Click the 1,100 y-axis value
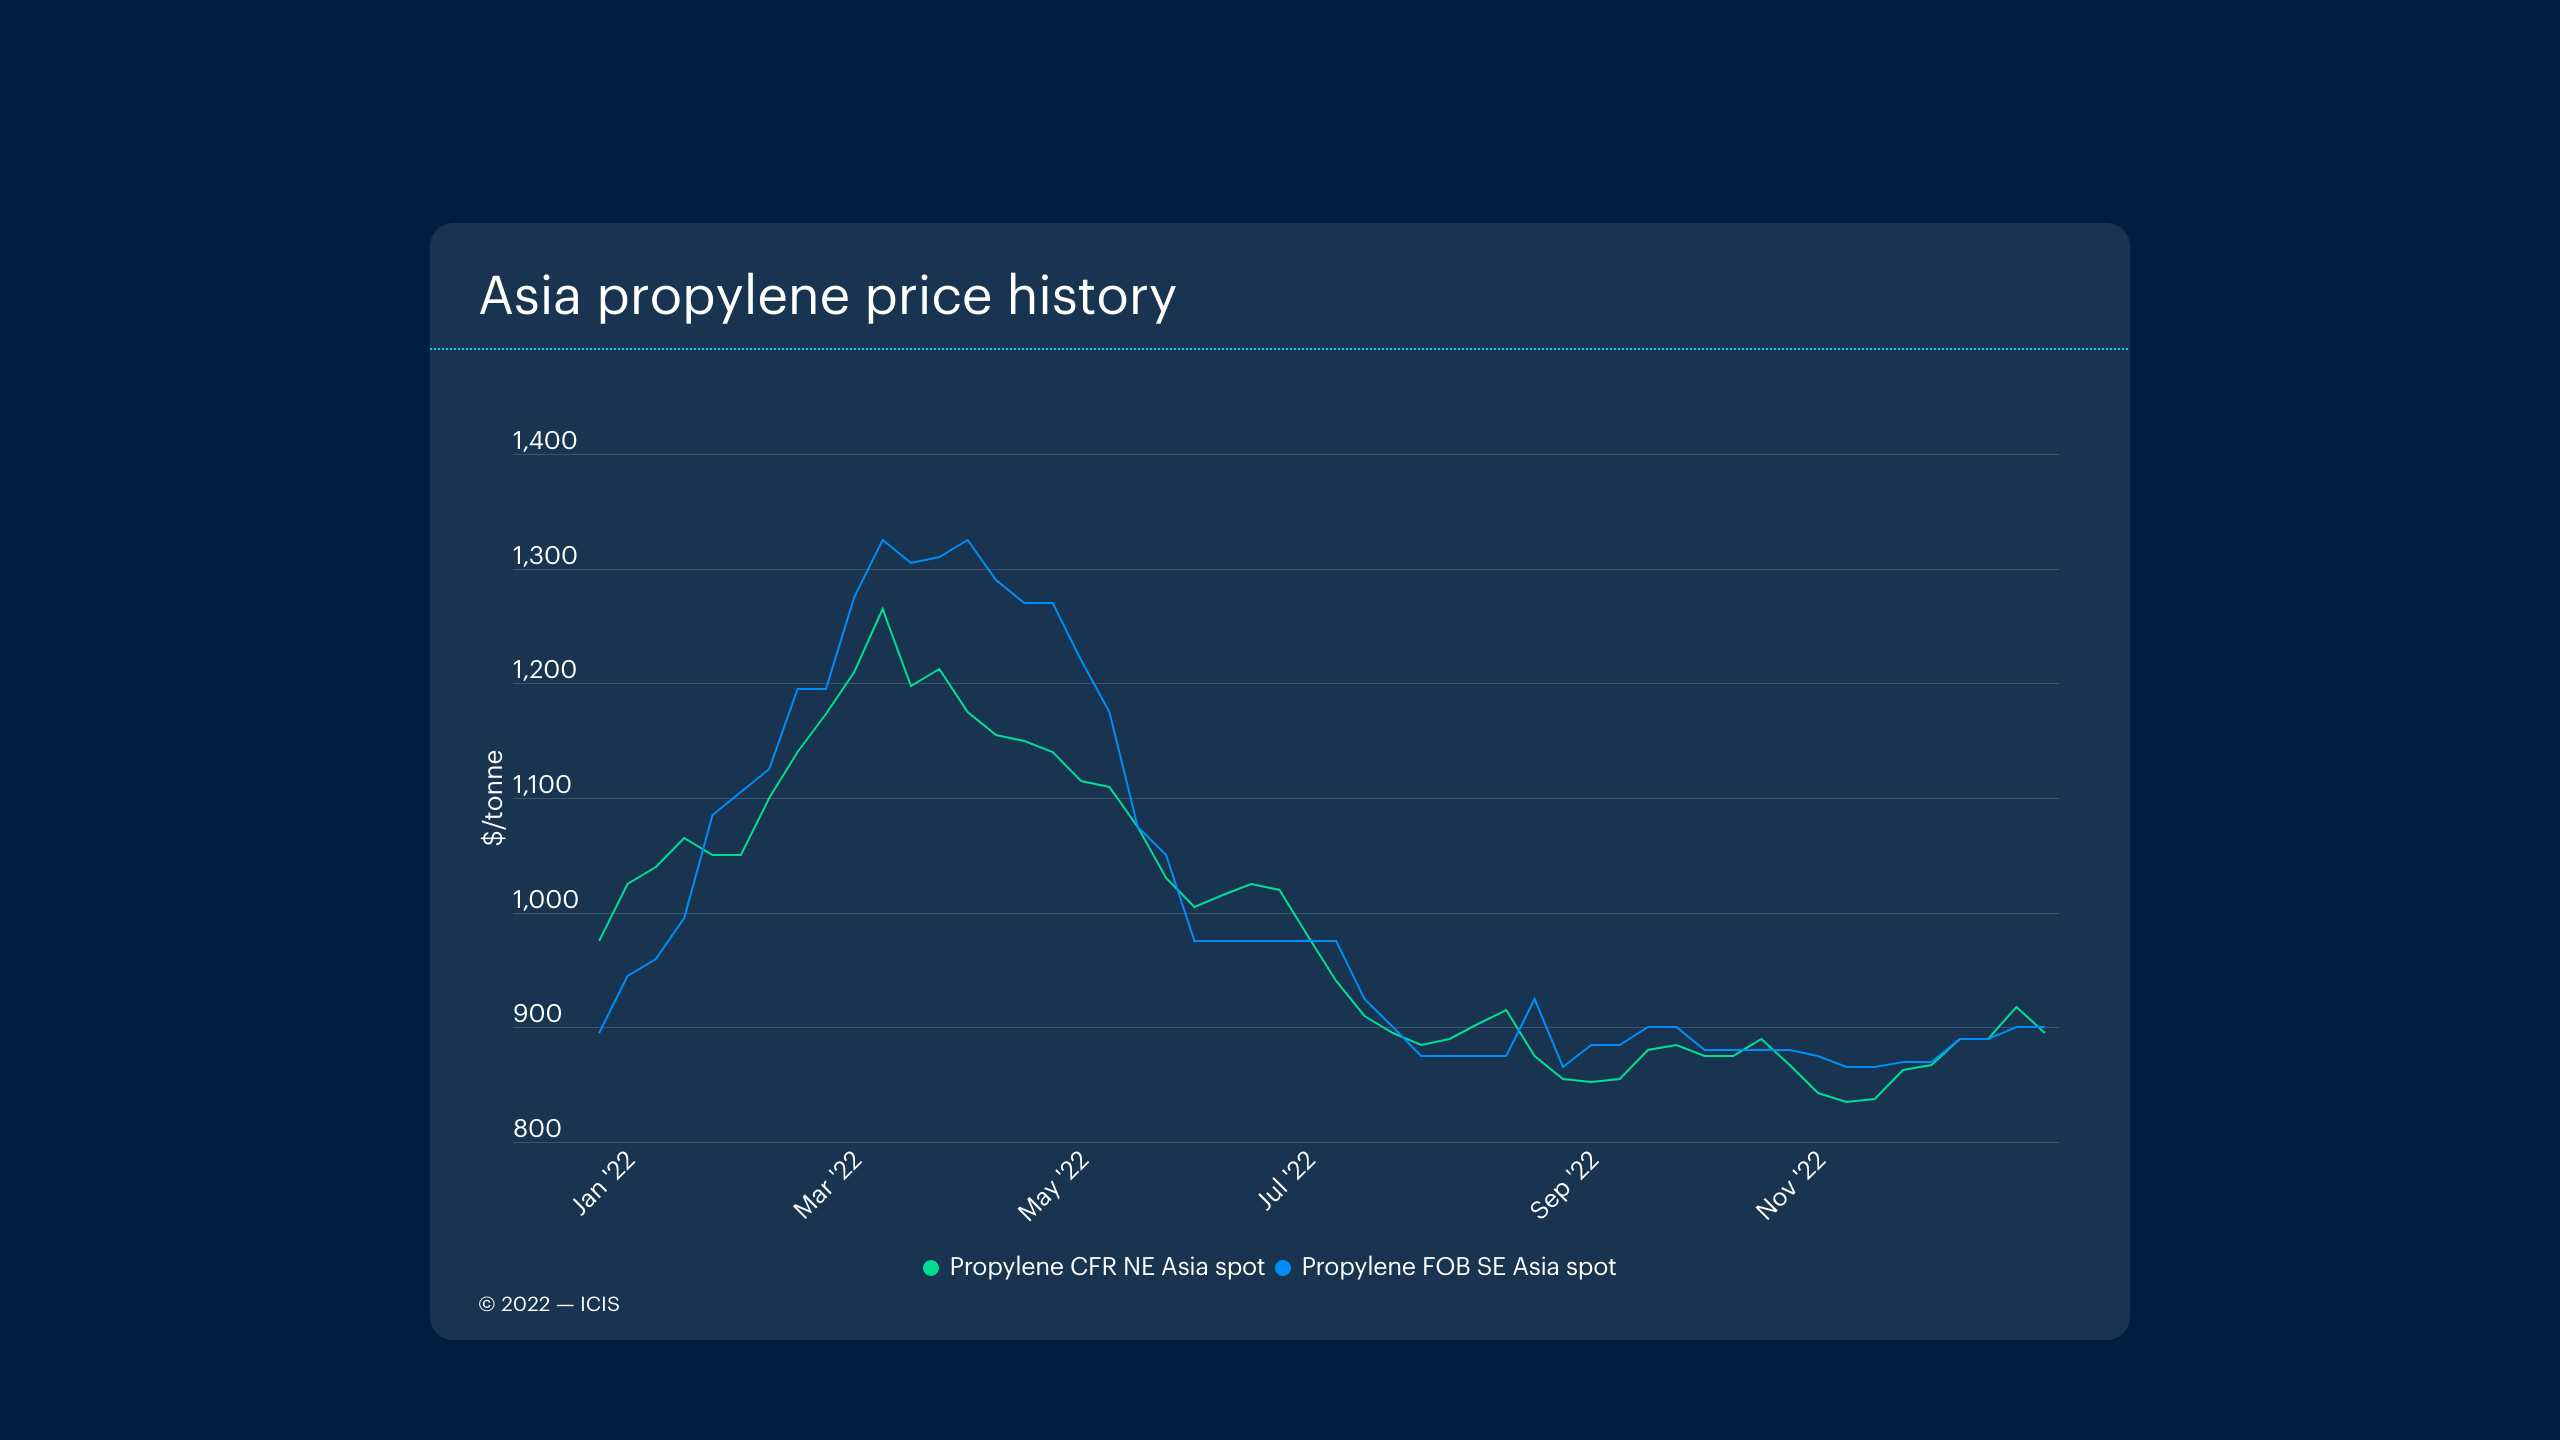2560x1440 pixels. coord(542,785)
